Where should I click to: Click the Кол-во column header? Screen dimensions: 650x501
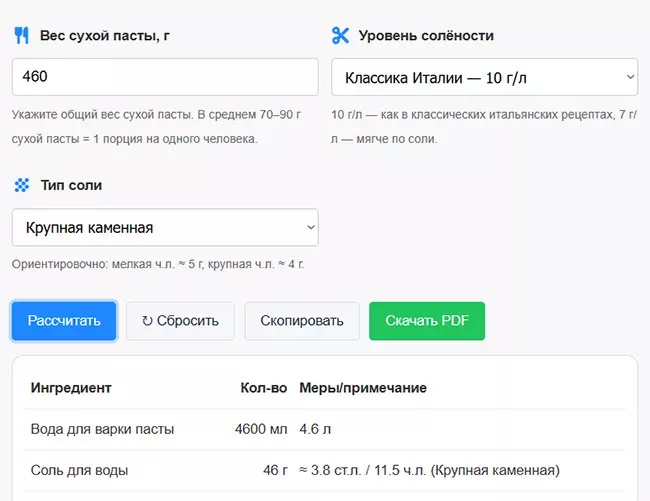tap(264, 388)
